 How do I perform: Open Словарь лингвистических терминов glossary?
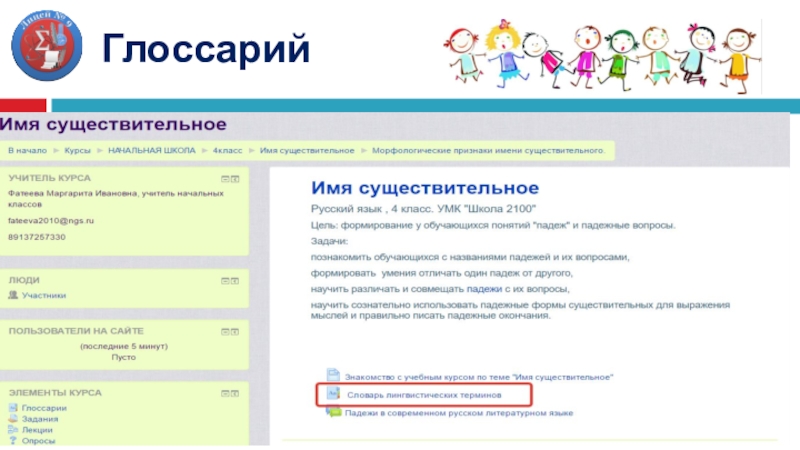pos(424,395)
